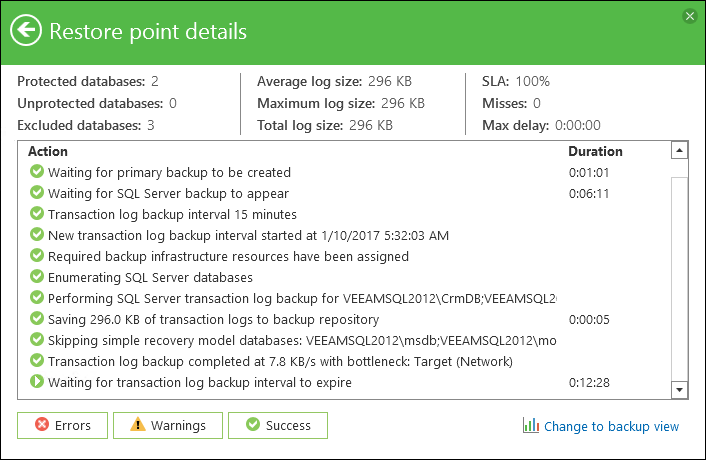Viewport: 706px width, 460px height.
Task: Select Performing SQL Server transaction log backup row
Action: coord(302,298)
